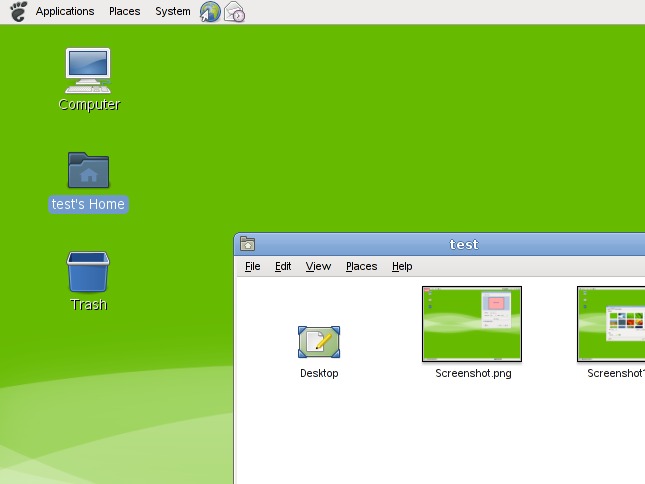Select the Trash desktop icon
The height and width of the screenshot is (484, 645).
[88, 272]
